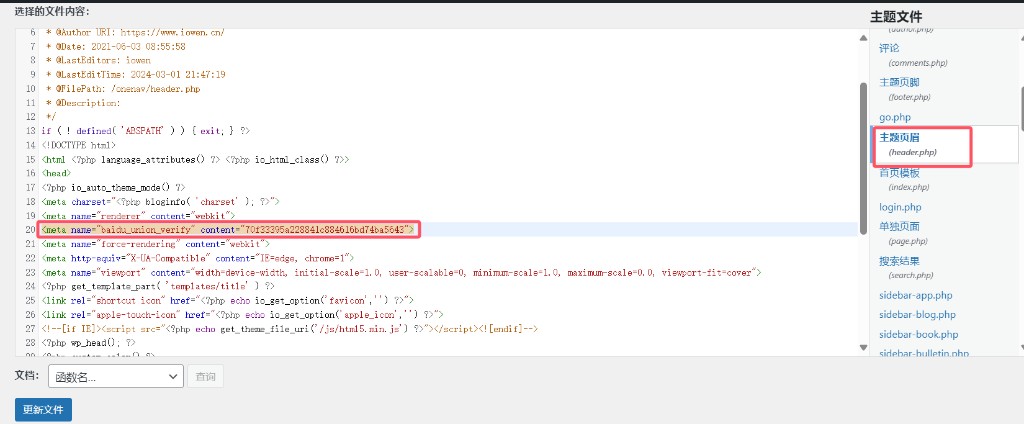
Task: Place cursor on baidu_union_verify meta line
Action: pos(227,229)
